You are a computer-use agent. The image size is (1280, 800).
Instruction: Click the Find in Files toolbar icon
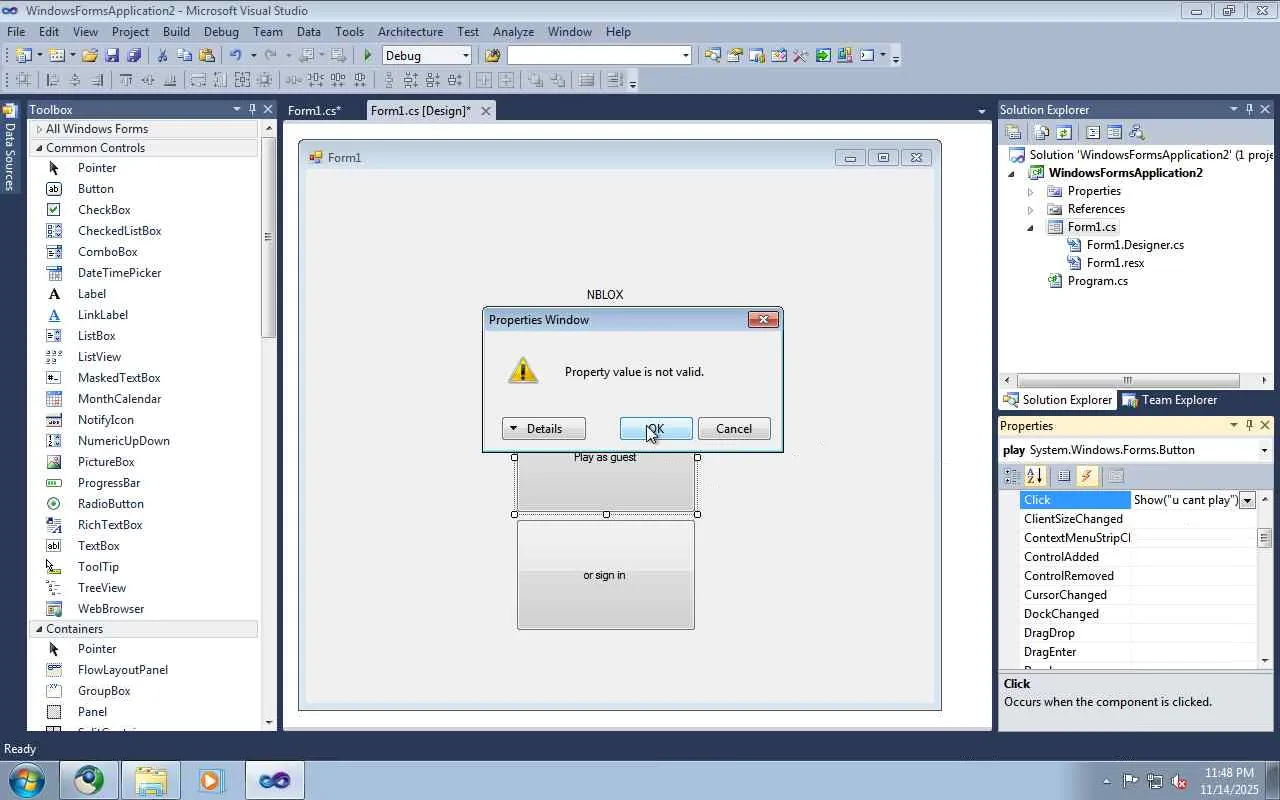(x=492, y=56)
